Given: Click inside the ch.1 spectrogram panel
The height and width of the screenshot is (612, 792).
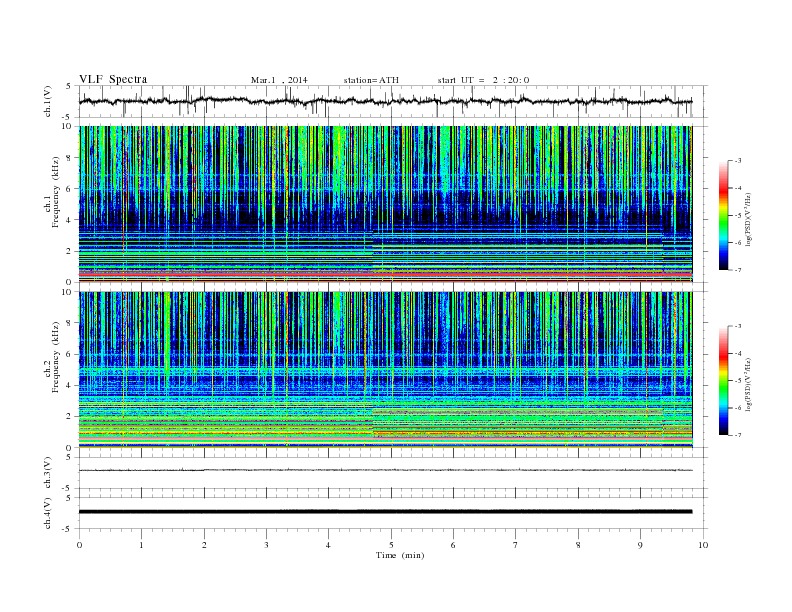Looking at the screenshot, I should (x=386, y=204).
